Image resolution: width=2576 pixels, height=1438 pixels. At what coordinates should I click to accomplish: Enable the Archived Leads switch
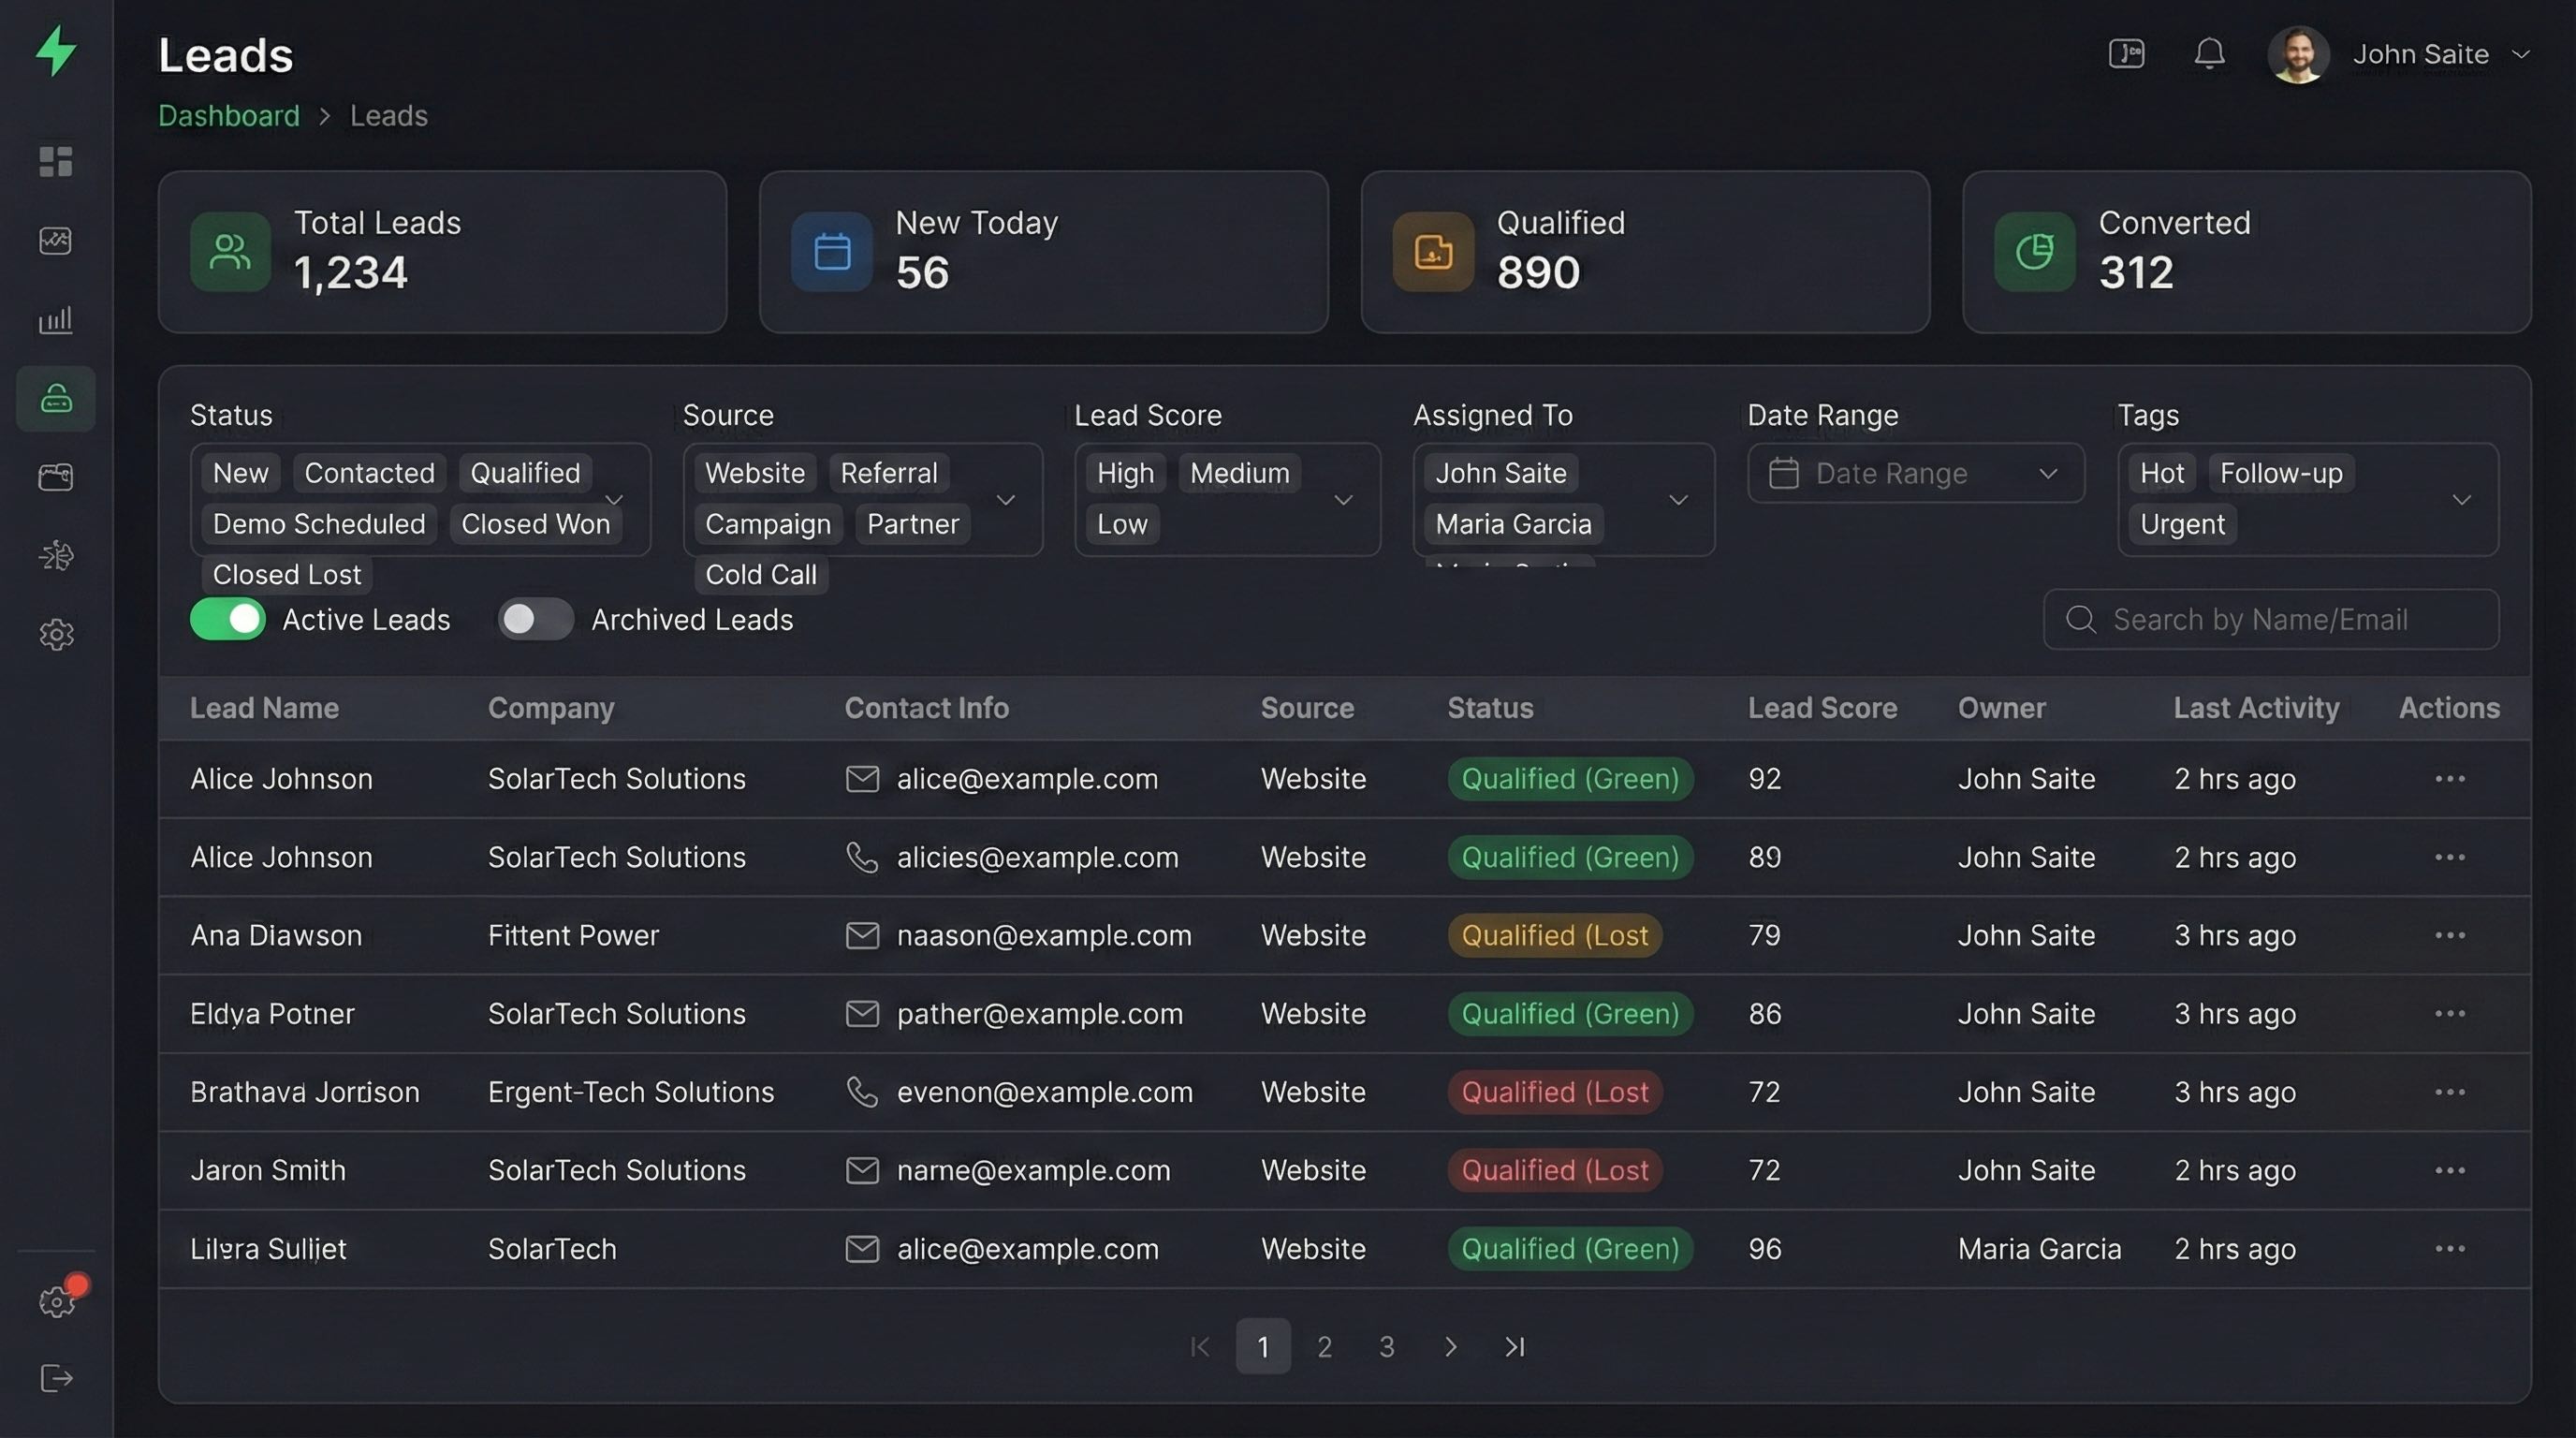(535, 619)
